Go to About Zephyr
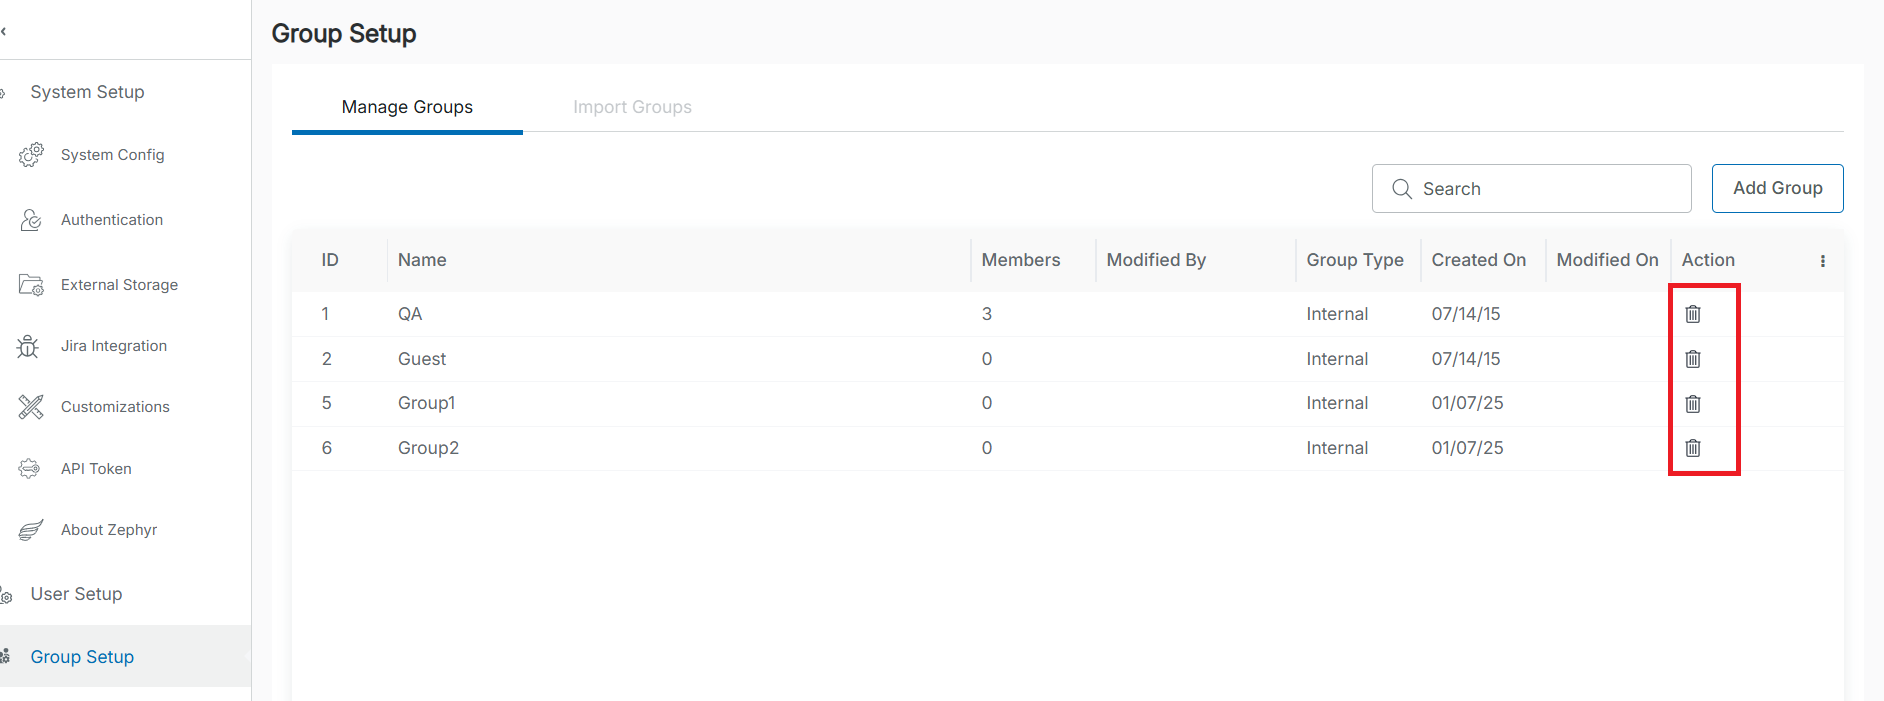The width and height of the screenshot is (1884, 701). click(109, 530)
